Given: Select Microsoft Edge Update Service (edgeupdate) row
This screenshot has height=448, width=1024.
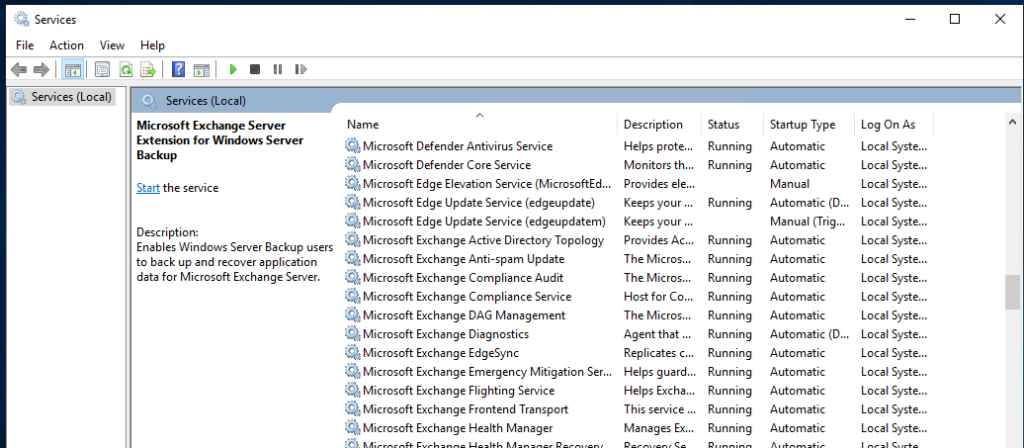Looking at the screenshot, I should tap(636, 202).
